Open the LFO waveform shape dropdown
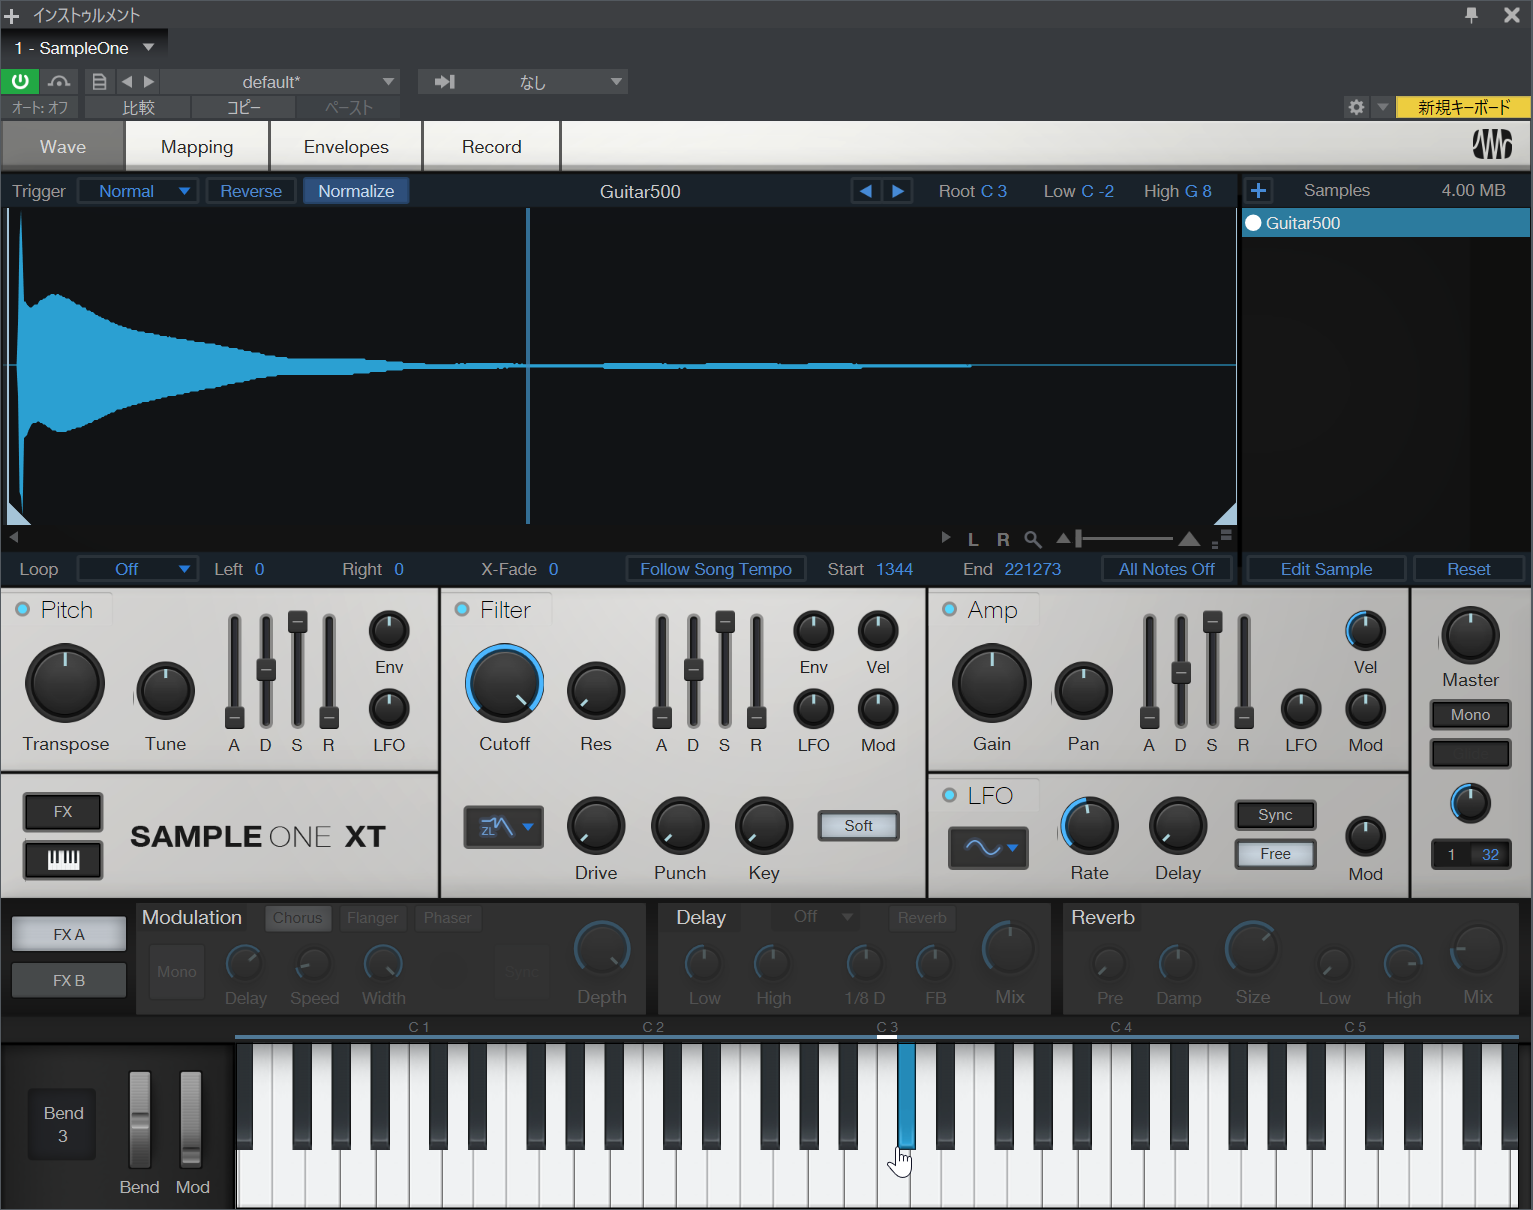The image size is (1533, 1210). tap(988, 848)
